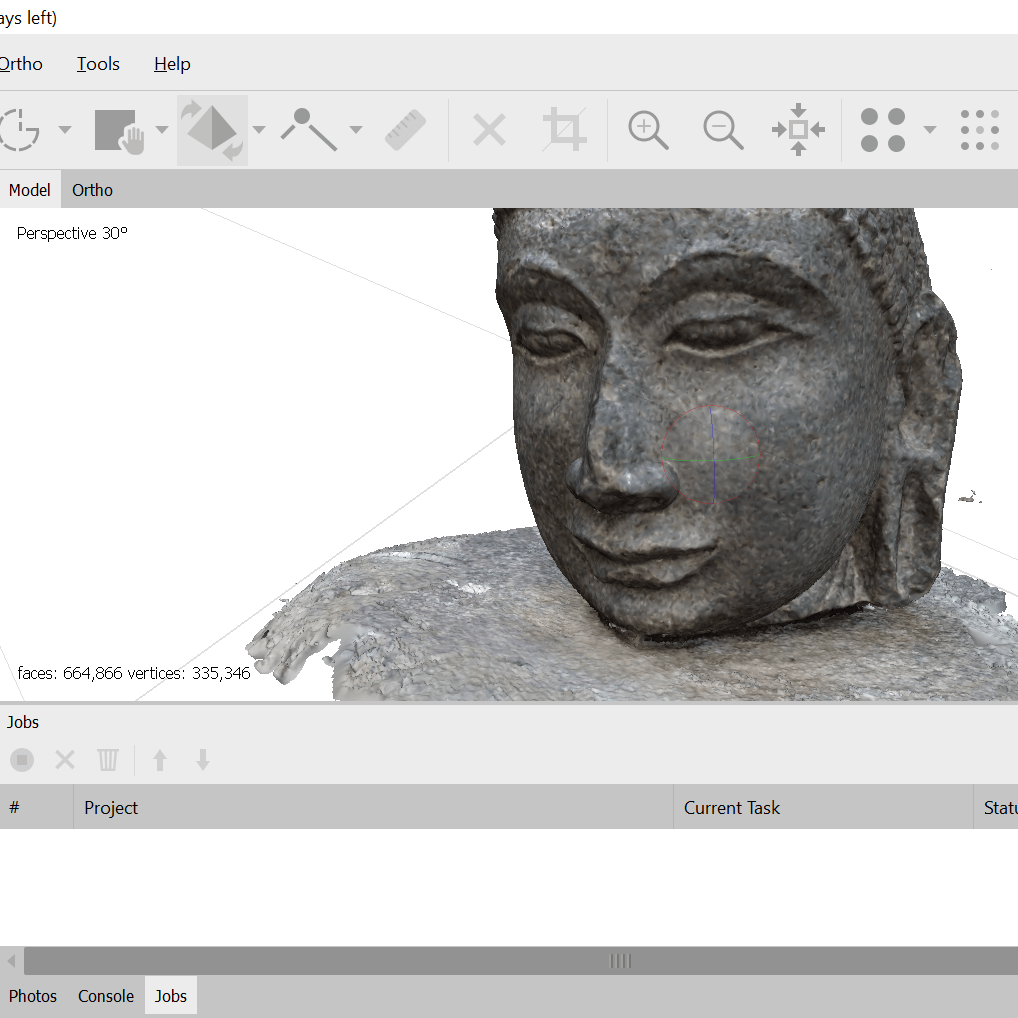The height and width of the screenshot is (1018, 1018).
Task: Open the Ortho menu in menu bar
Action: (x=21, y=64)
